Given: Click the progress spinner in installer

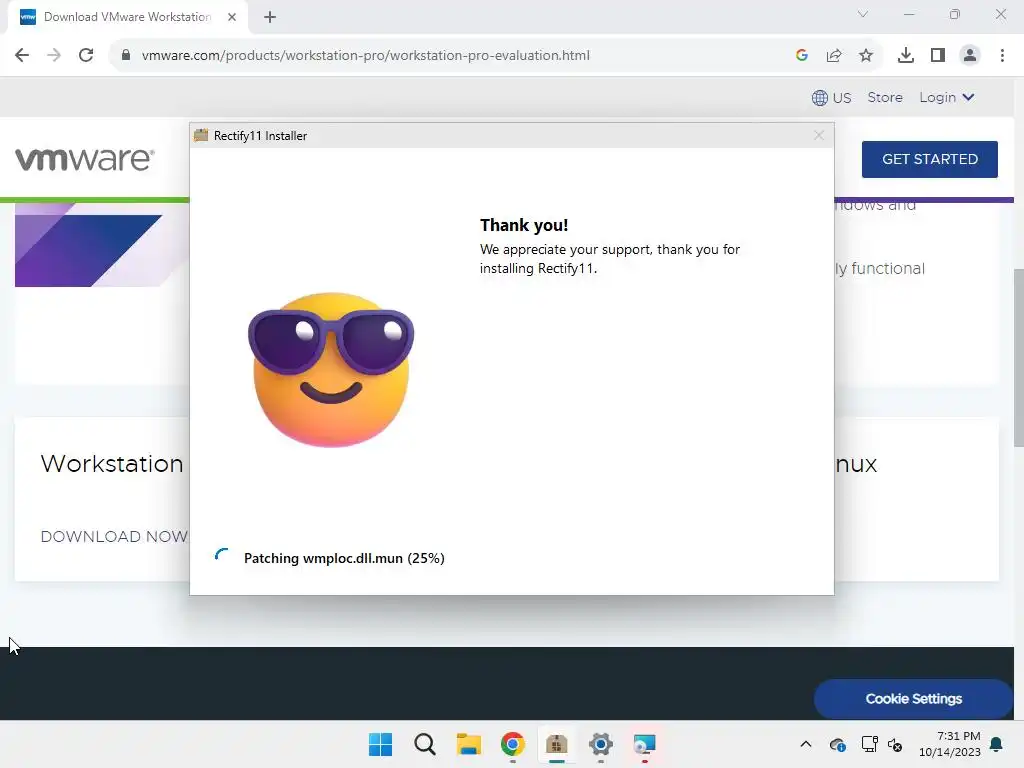Looking at the screenshot, I should [x=222, y=556].
